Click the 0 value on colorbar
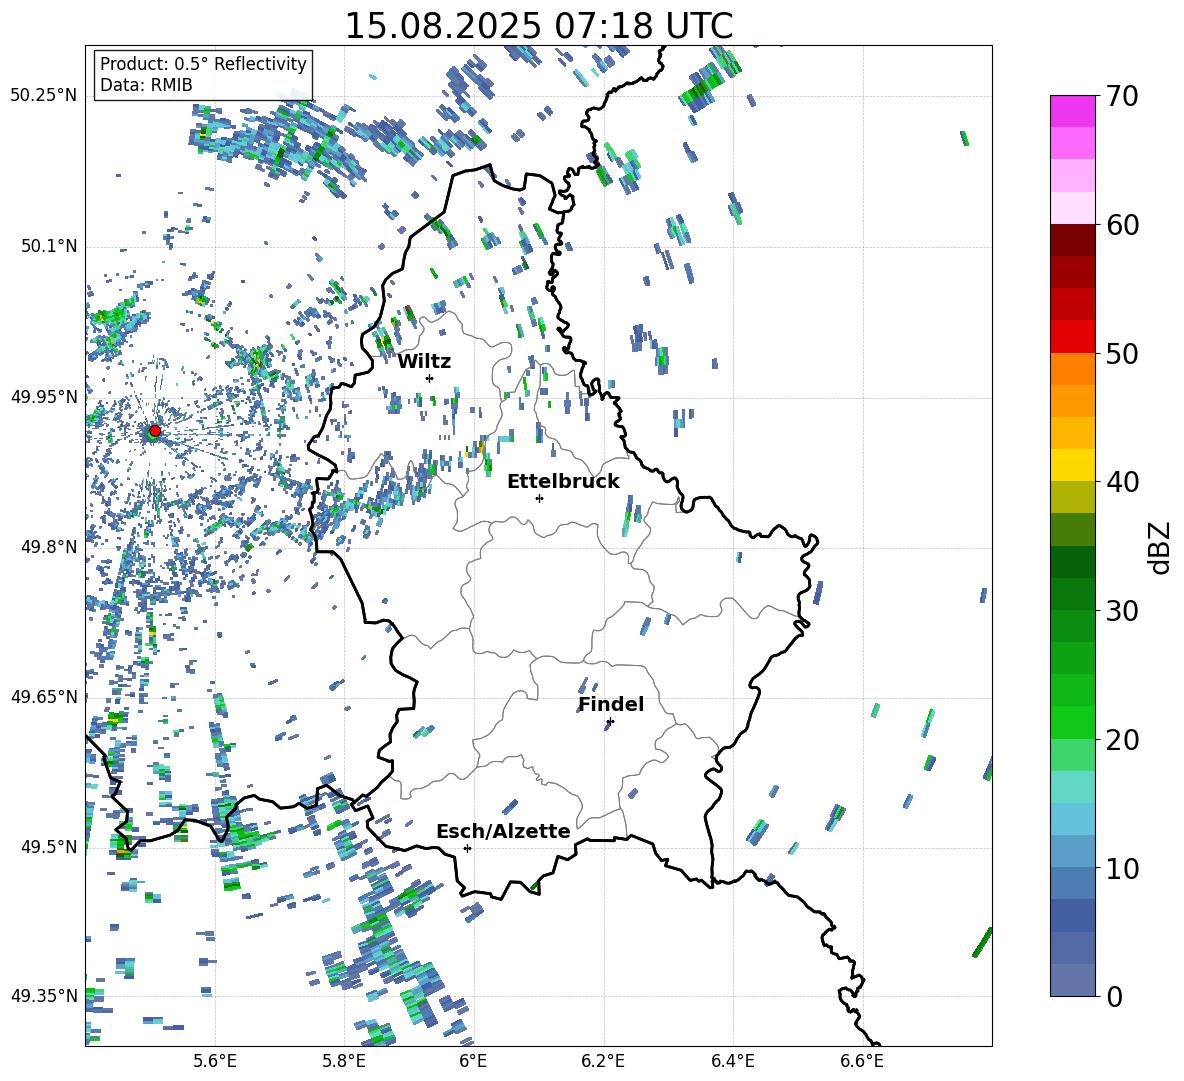Image resolution: width=1184 pixels, height=1081 pixels. pyautogui.click(x=1115, y=996)
